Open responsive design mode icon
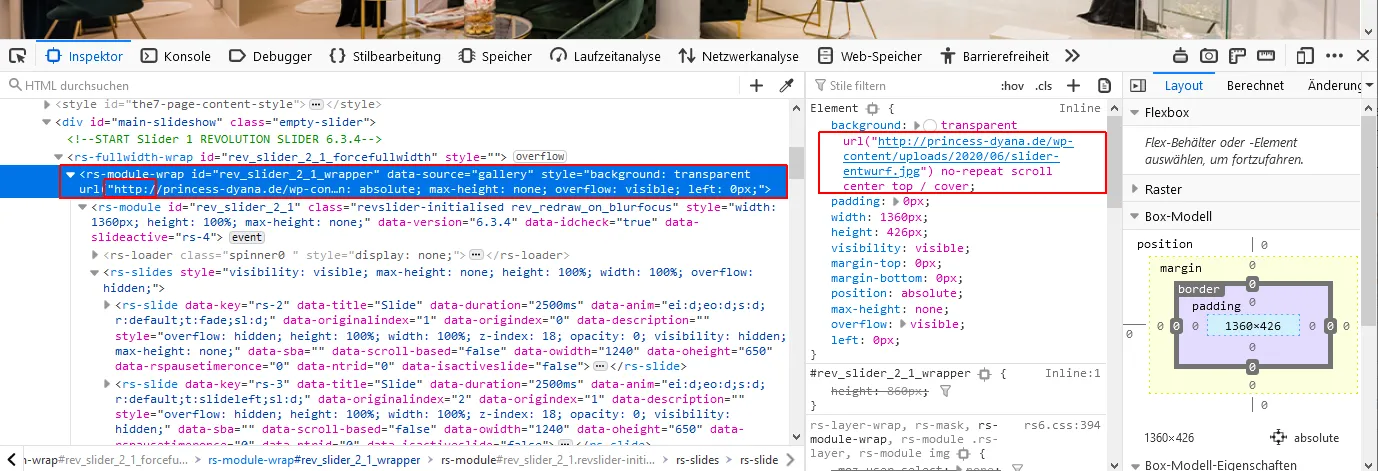 (1304, 56)
